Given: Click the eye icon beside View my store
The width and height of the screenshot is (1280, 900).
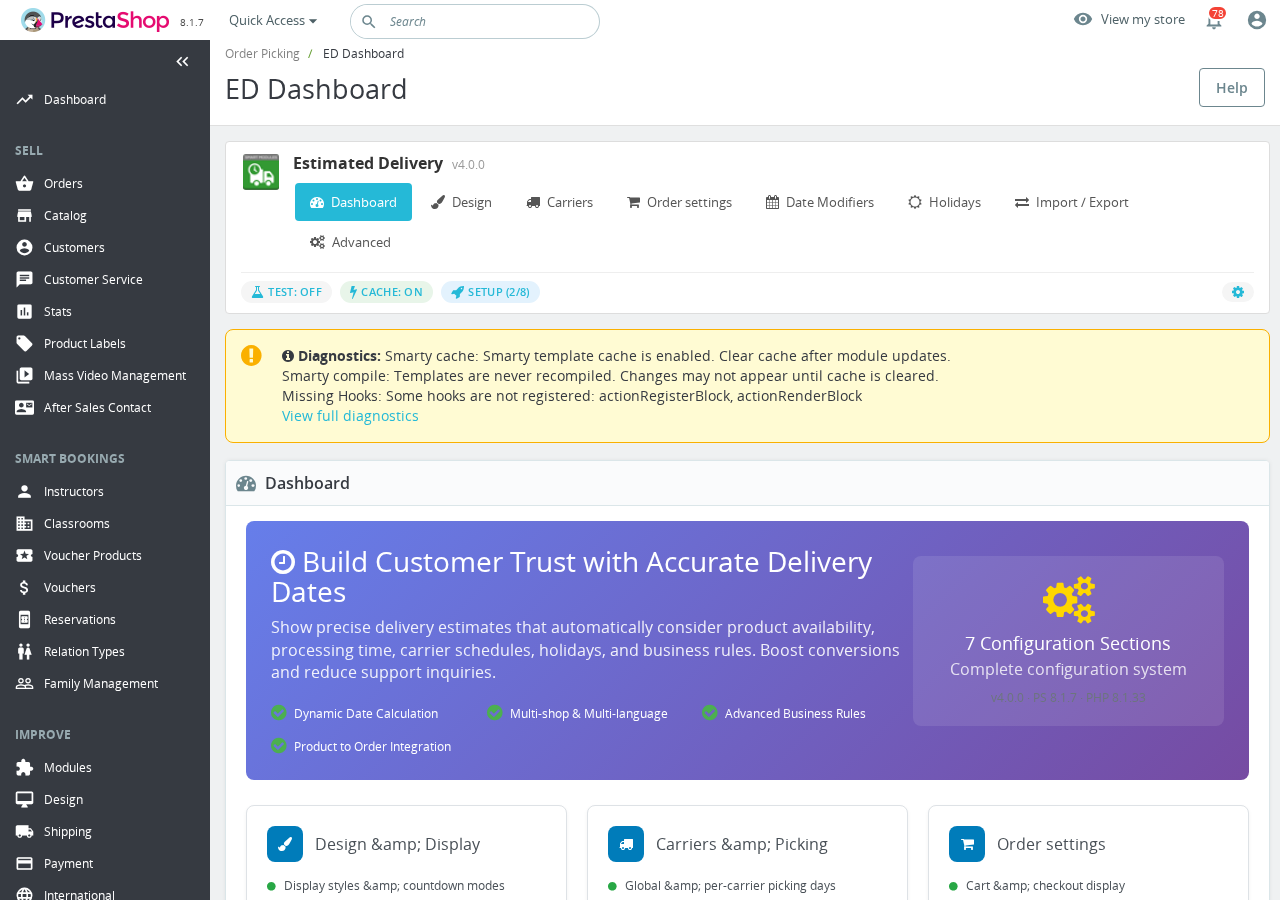Looking at the screenshot, I should click(x=1083, y=19).
